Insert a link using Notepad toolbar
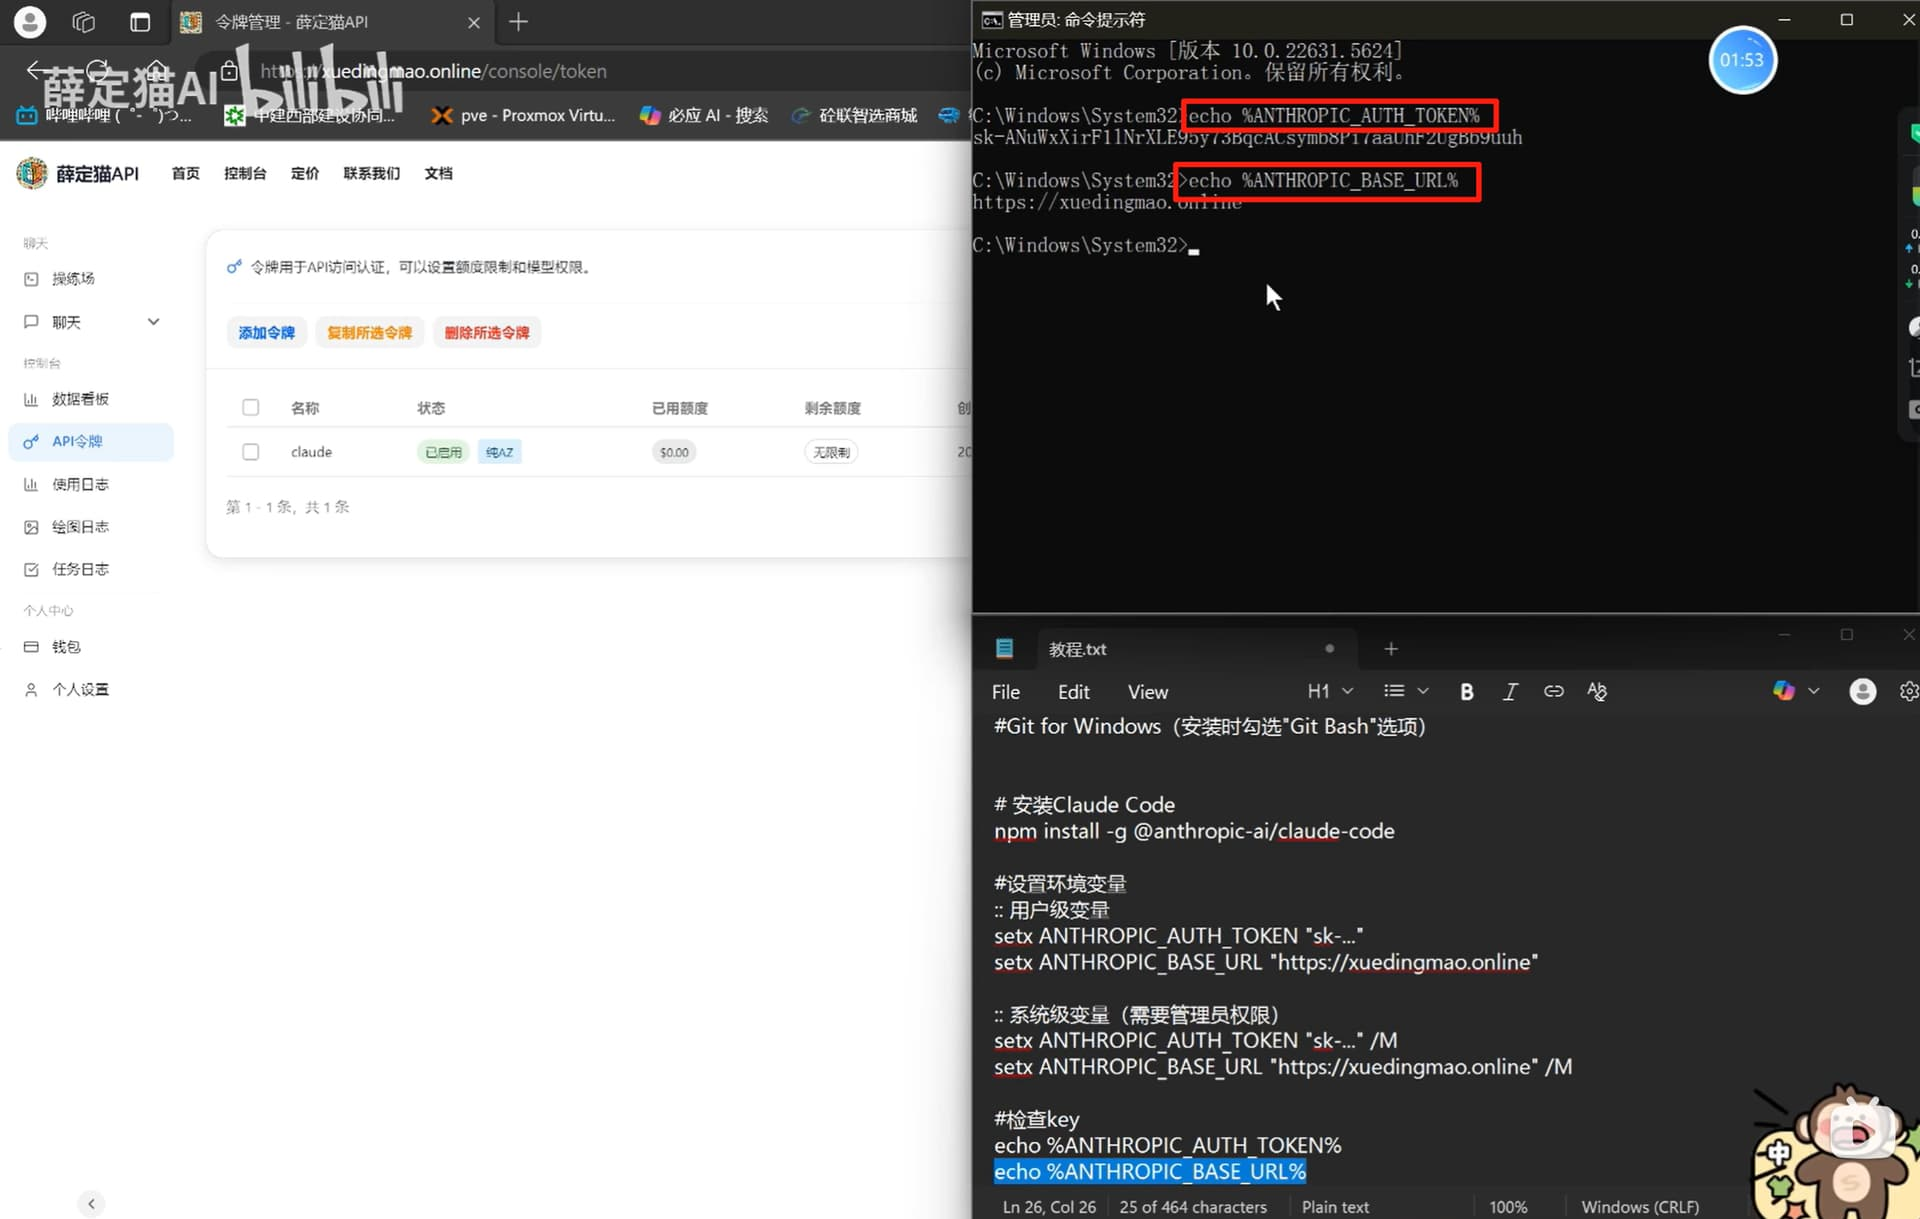Viewport: 1920px width, 1219px height. [x=1553, y=691]
